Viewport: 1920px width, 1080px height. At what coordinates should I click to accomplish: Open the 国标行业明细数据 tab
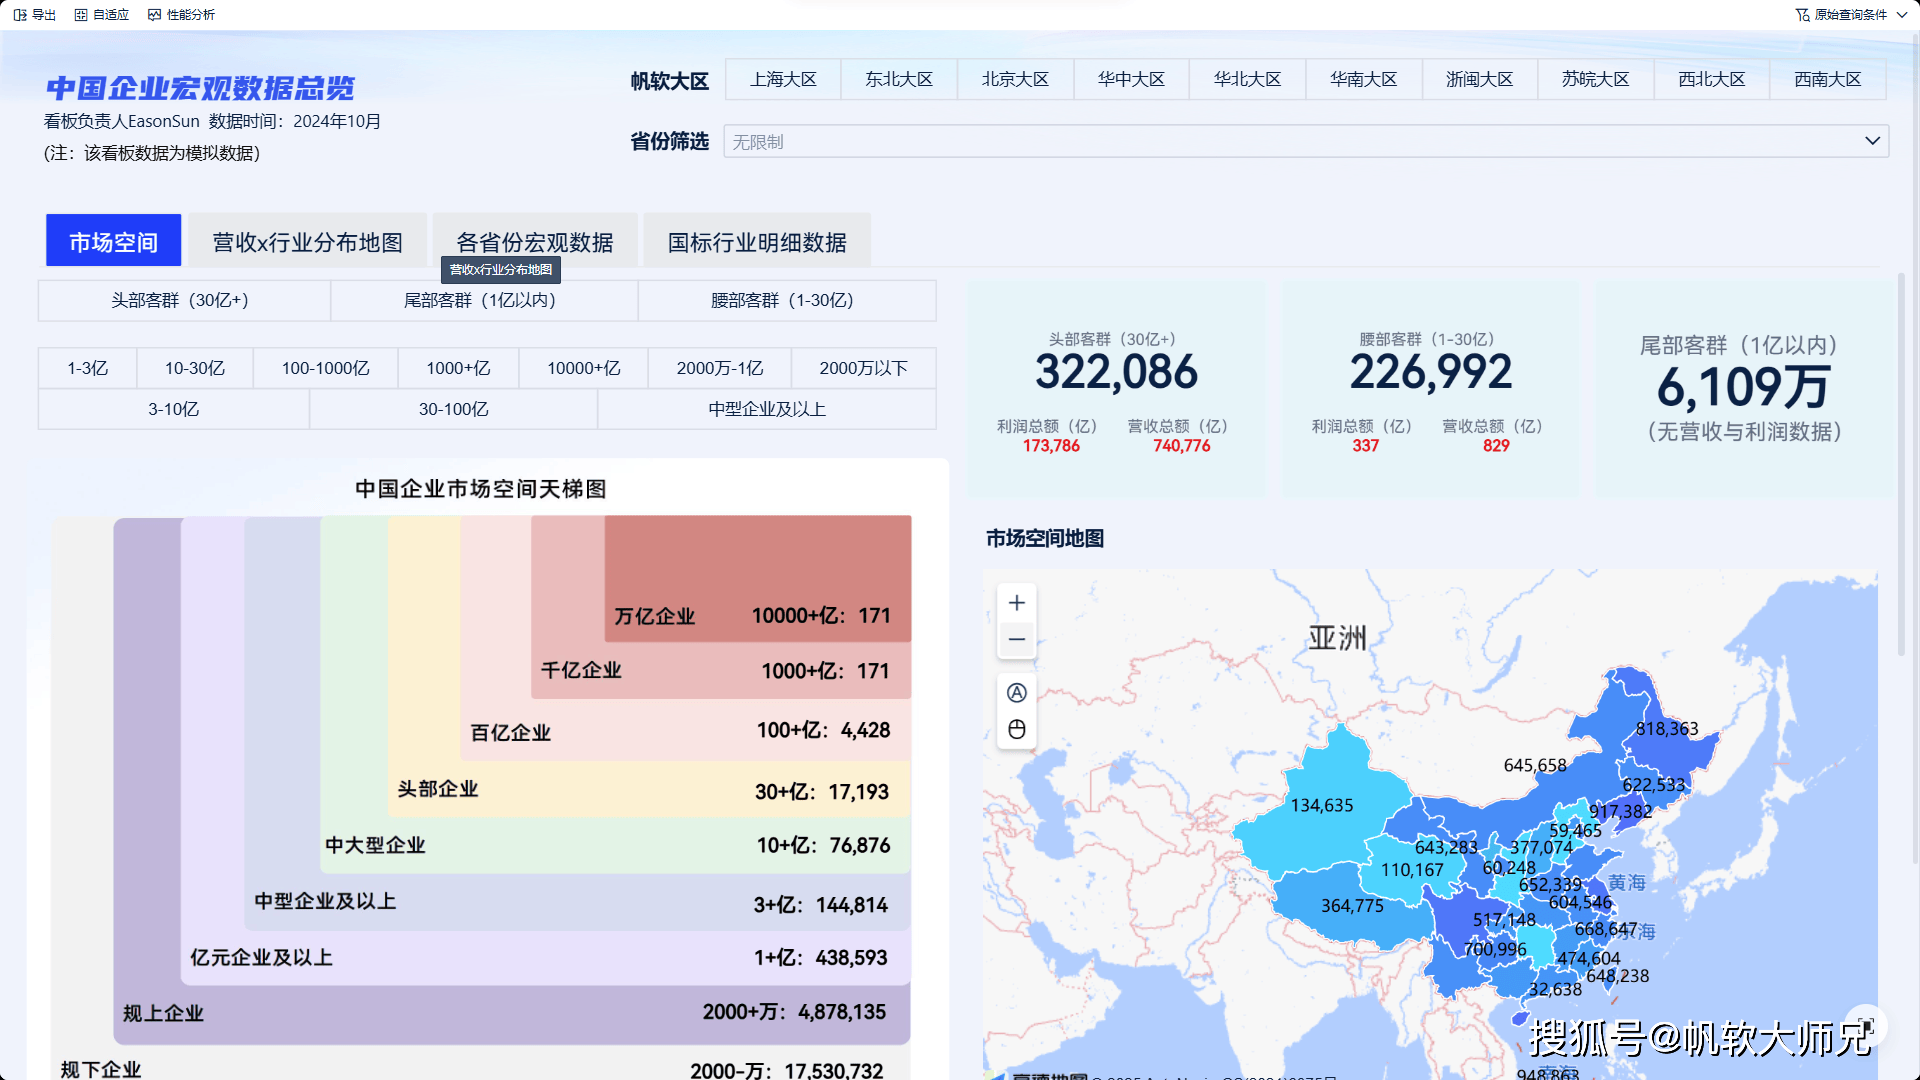[757, 240]
